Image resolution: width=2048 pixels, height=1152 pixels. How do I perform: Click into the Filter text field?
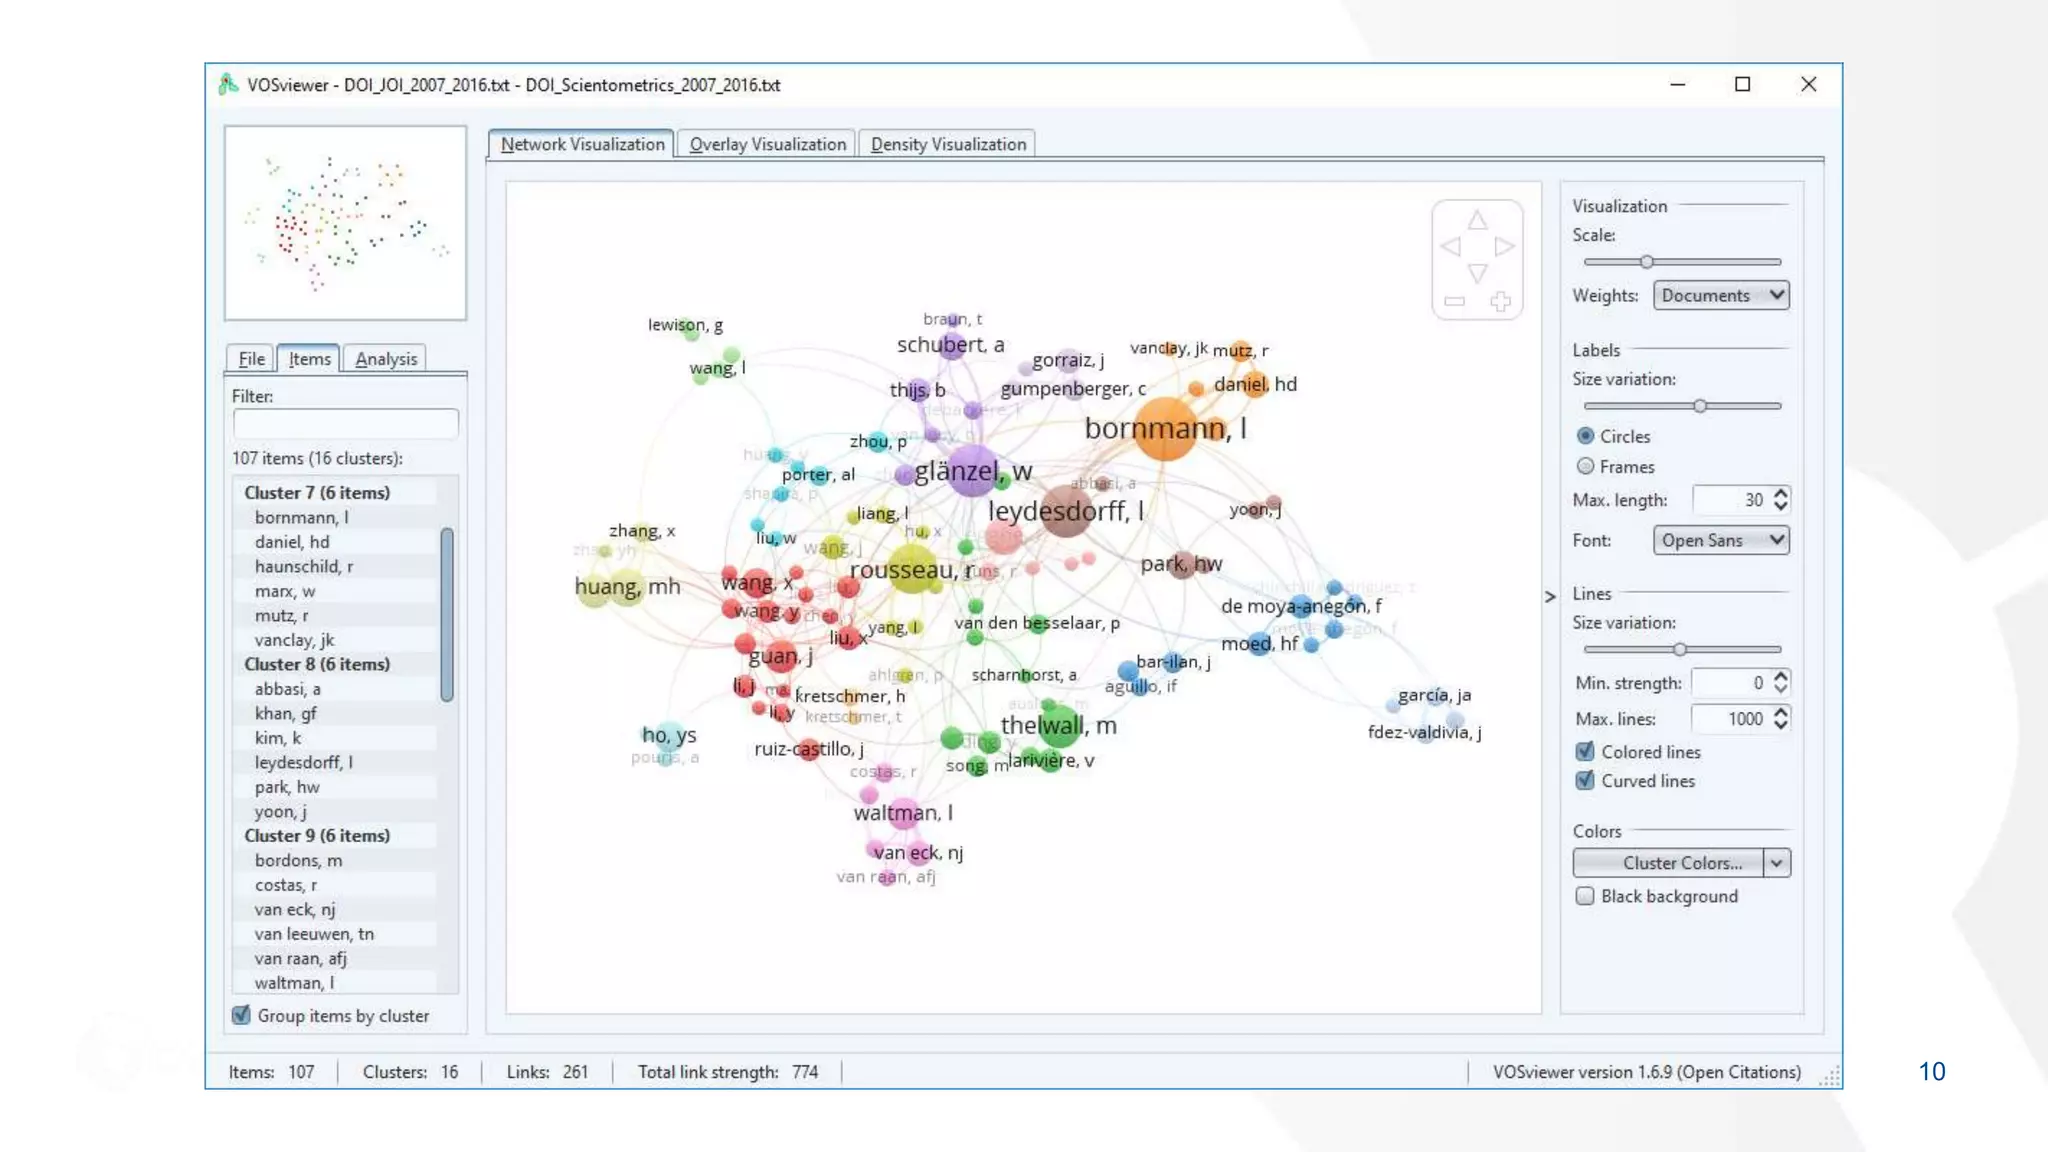coord(345,424)
